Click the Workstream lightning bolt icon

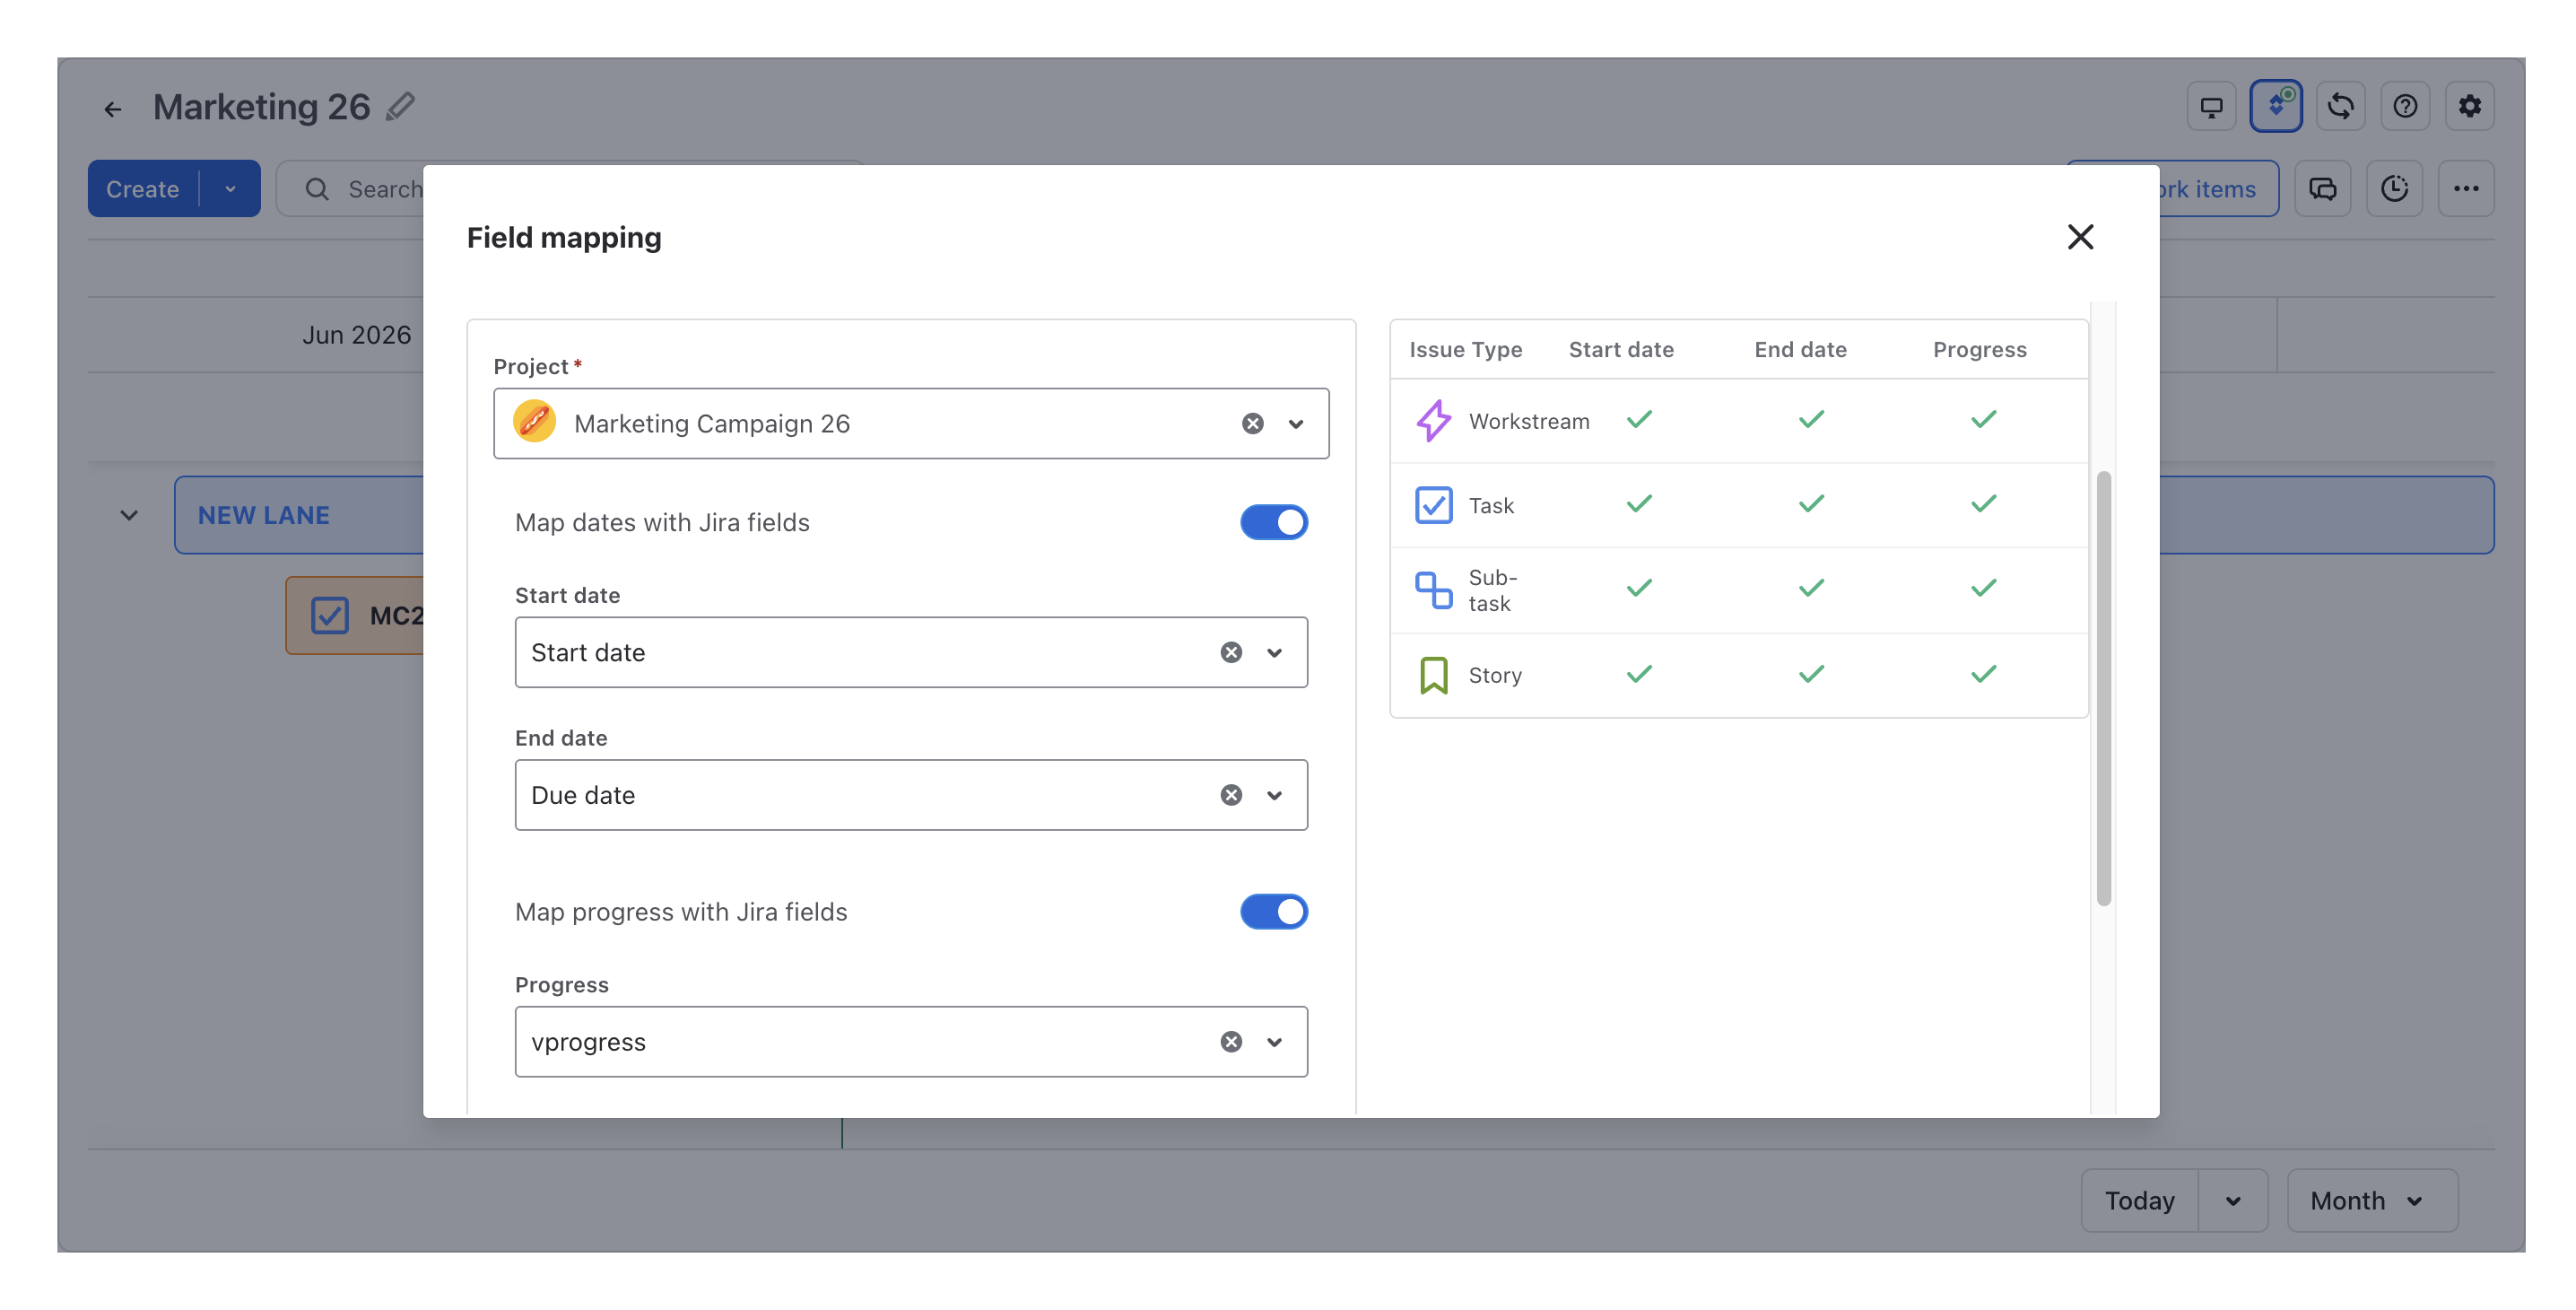1433,421
